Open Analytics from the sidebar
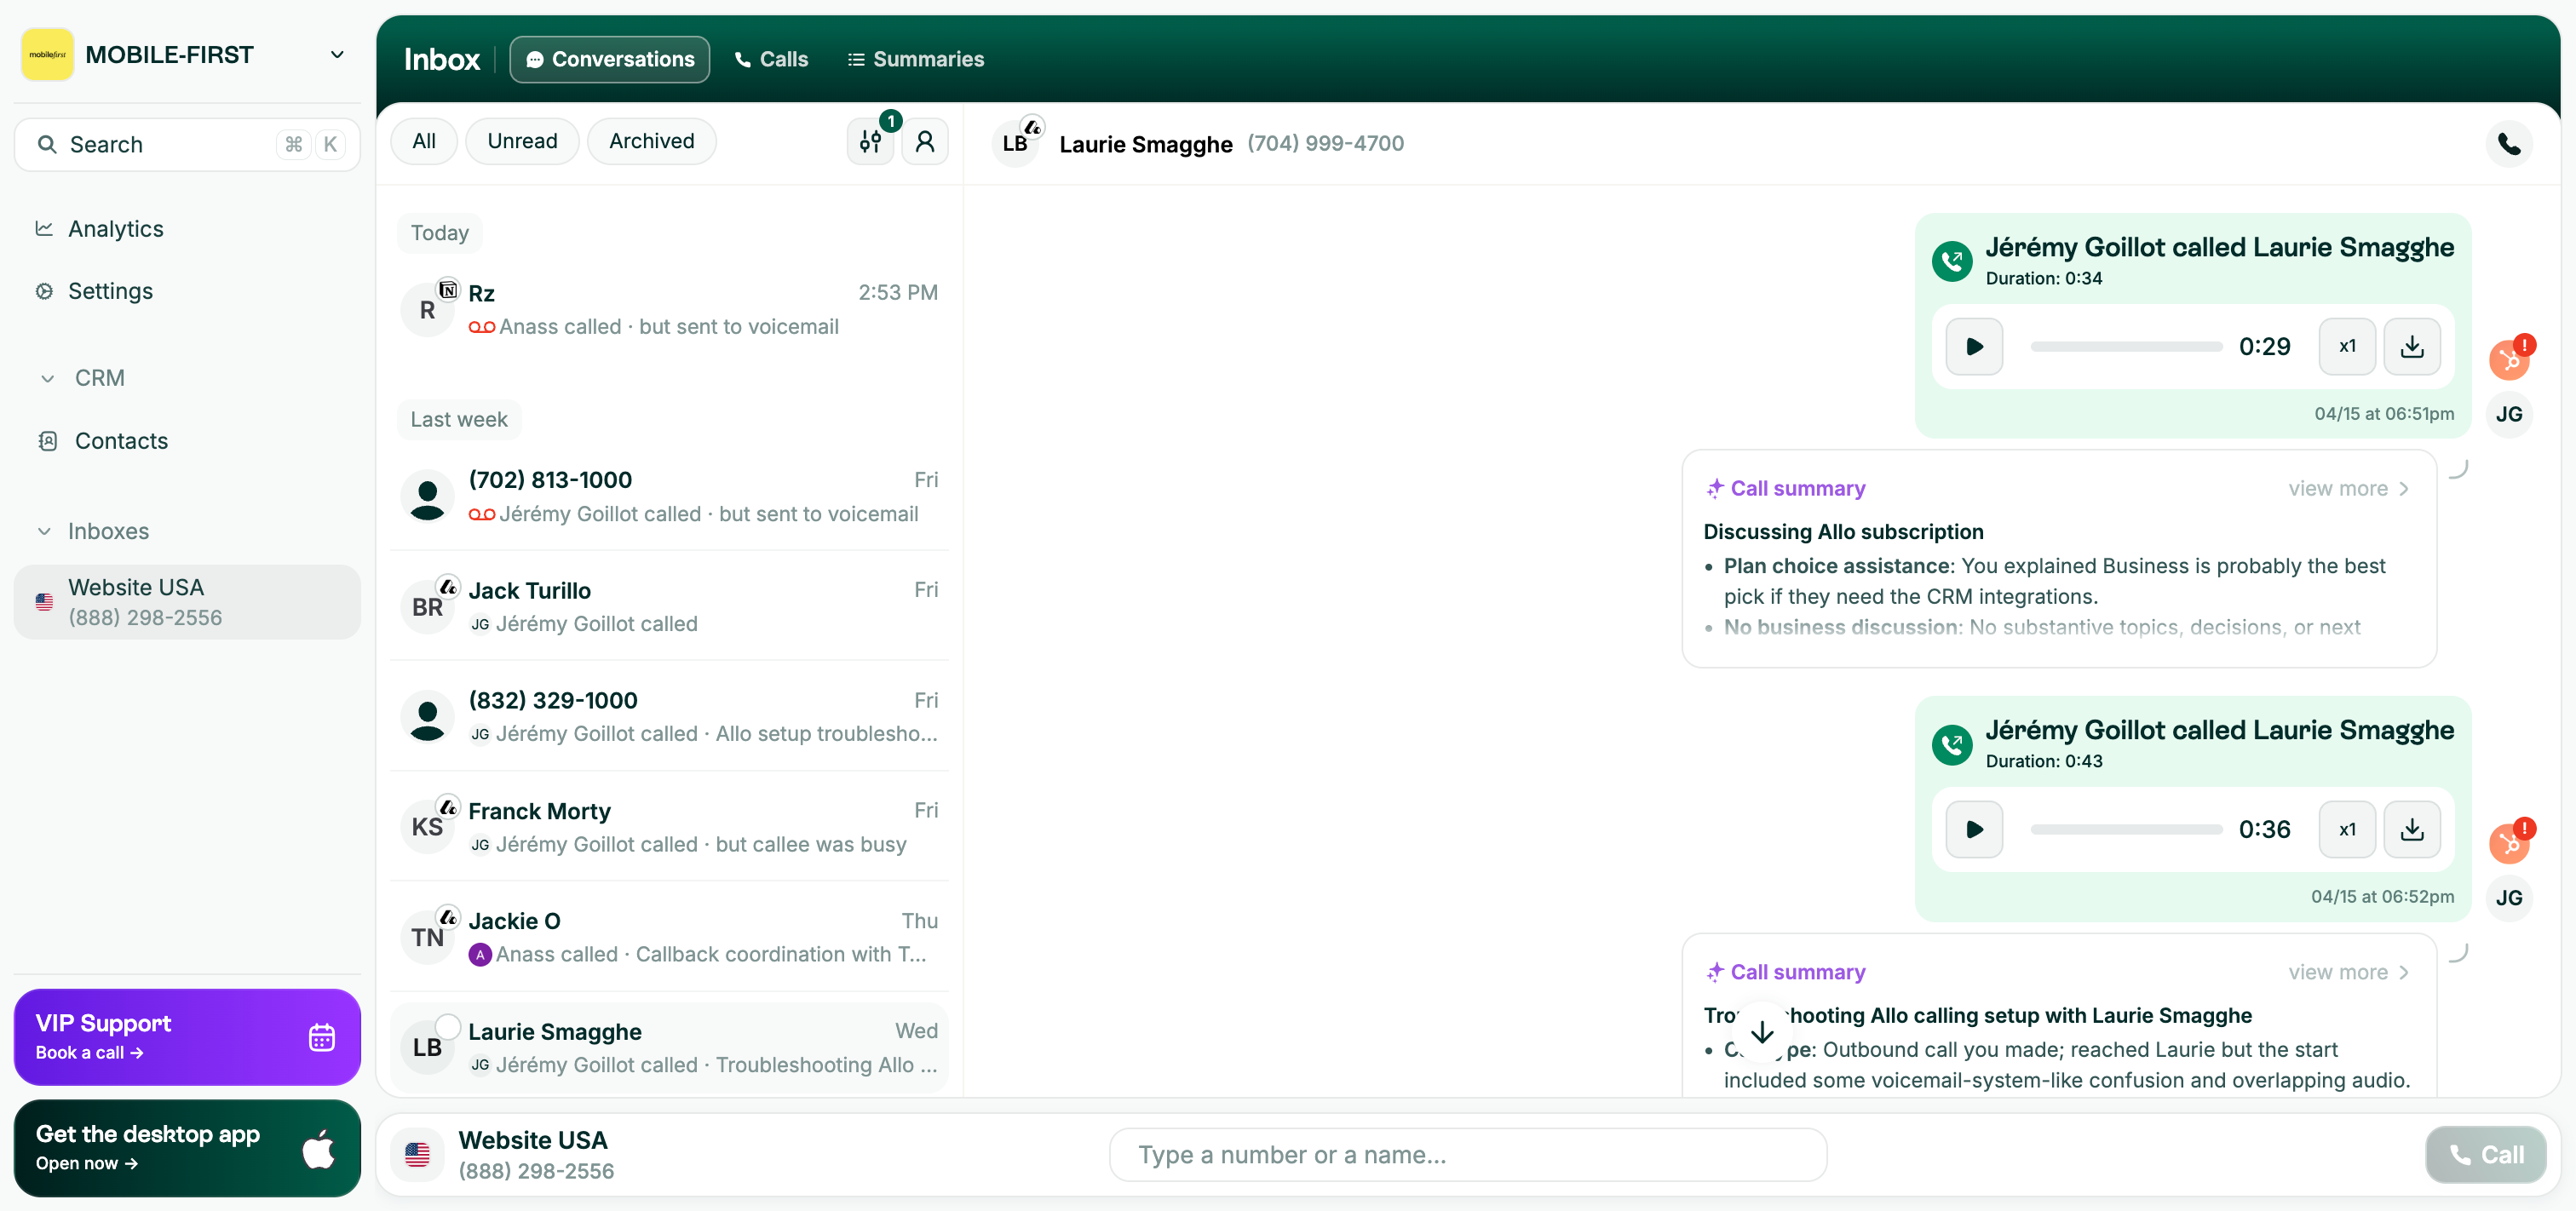Viewport: 2576px width, 1211px height. point(115,229)
